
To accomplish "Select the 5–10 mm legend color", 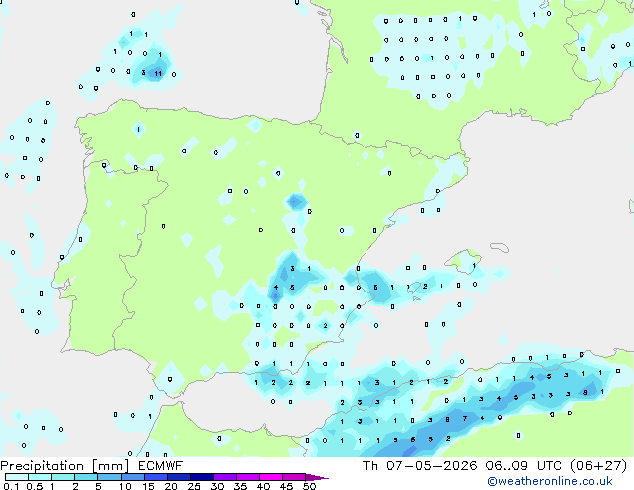I will [109, 477].
